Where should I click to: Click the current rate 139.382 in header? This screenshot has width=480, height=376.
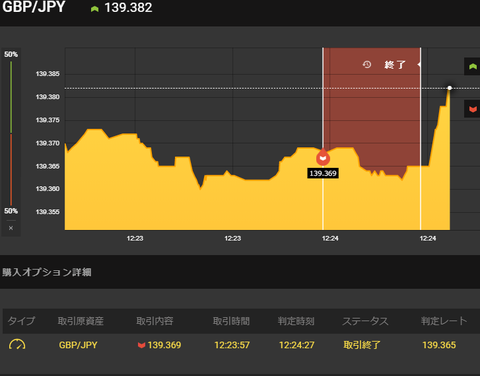[x=128, y=8]
